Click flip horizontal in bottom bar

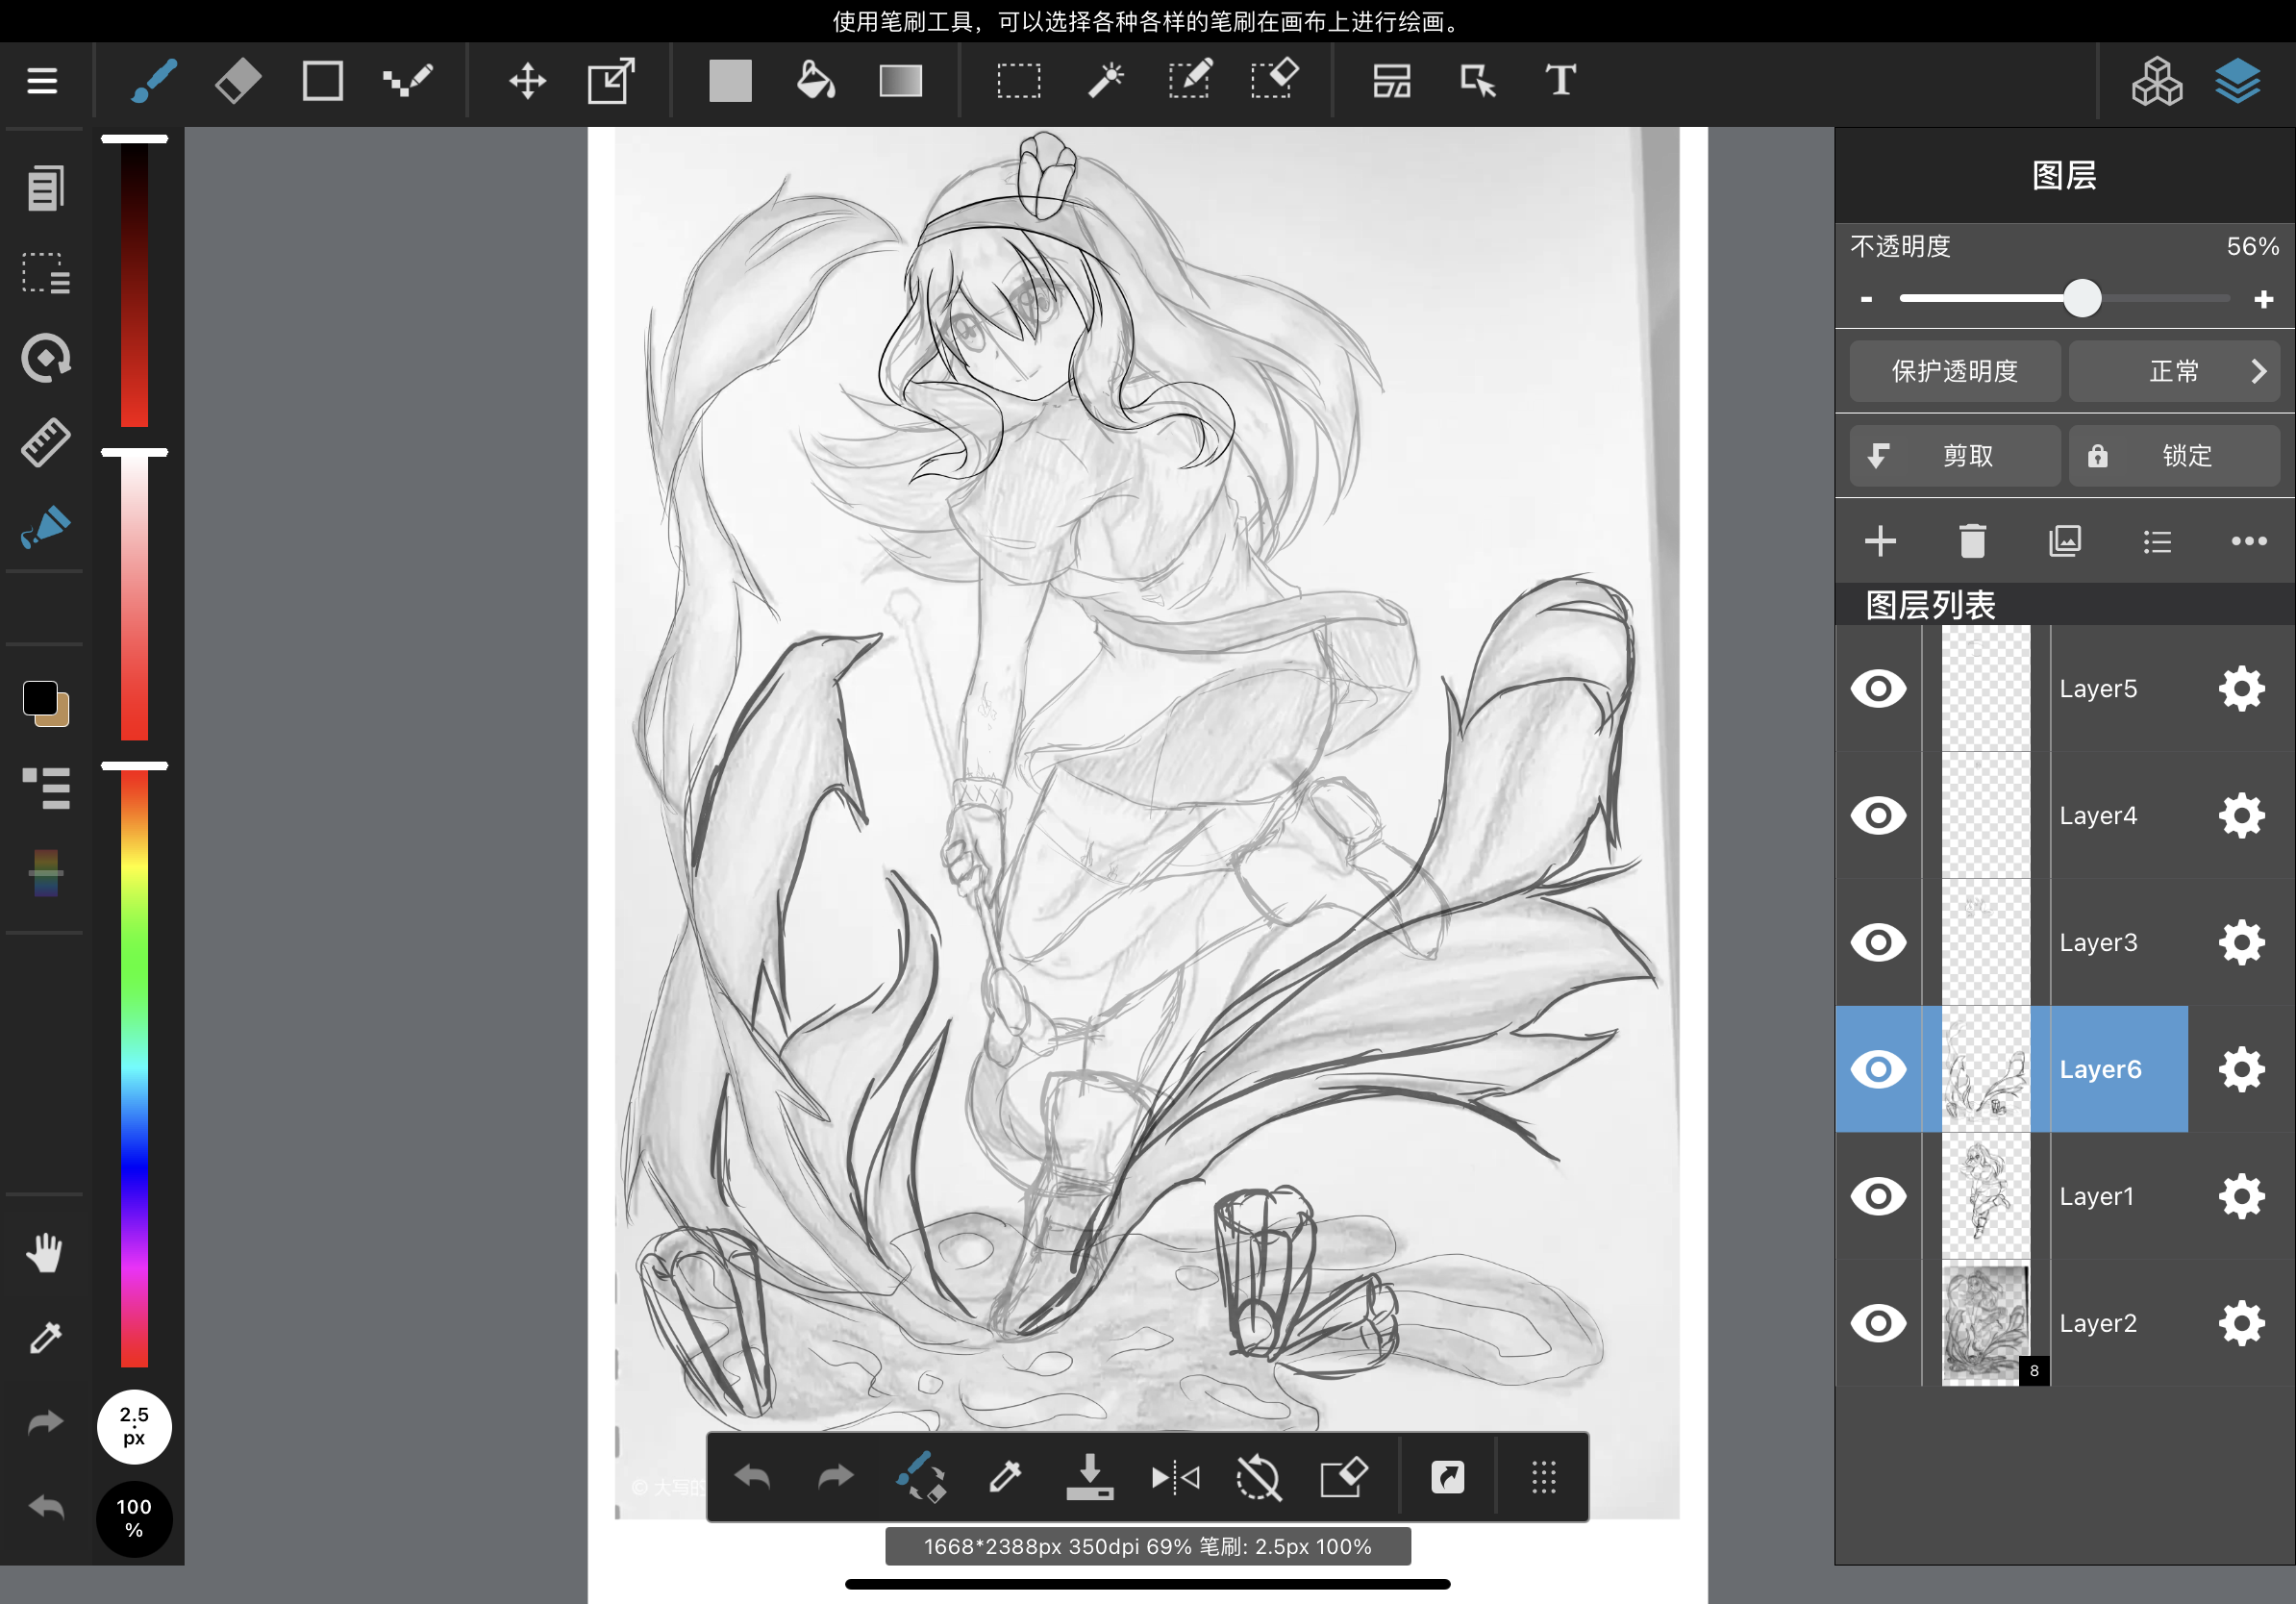[x=1175, y=1477]
